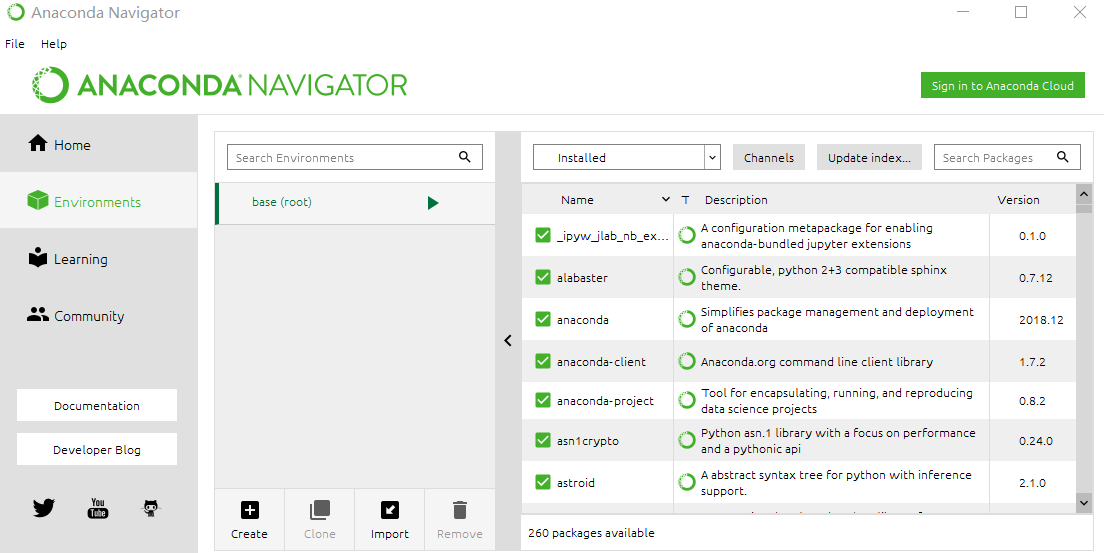Go to the Home tab
Viewport: 1104px width, 553px height.
[99, 144]
